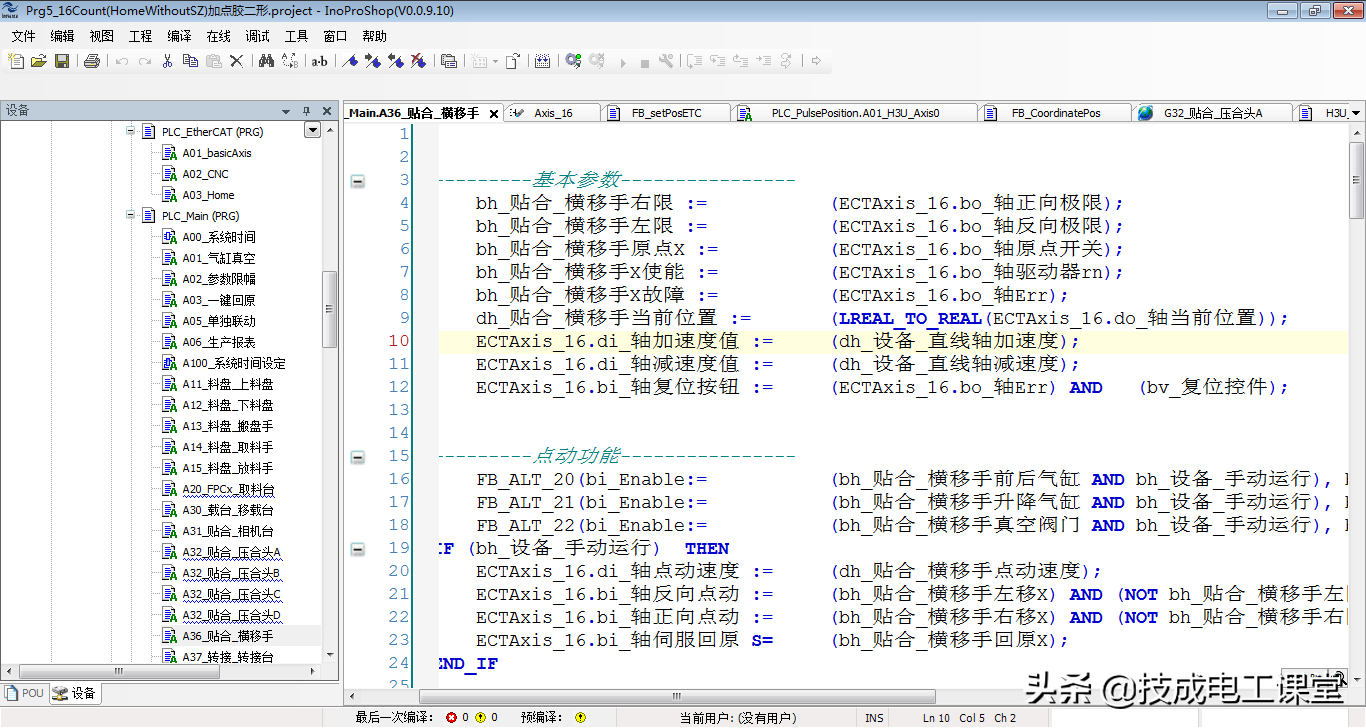Open the 编译 menu

pos(179,36)
